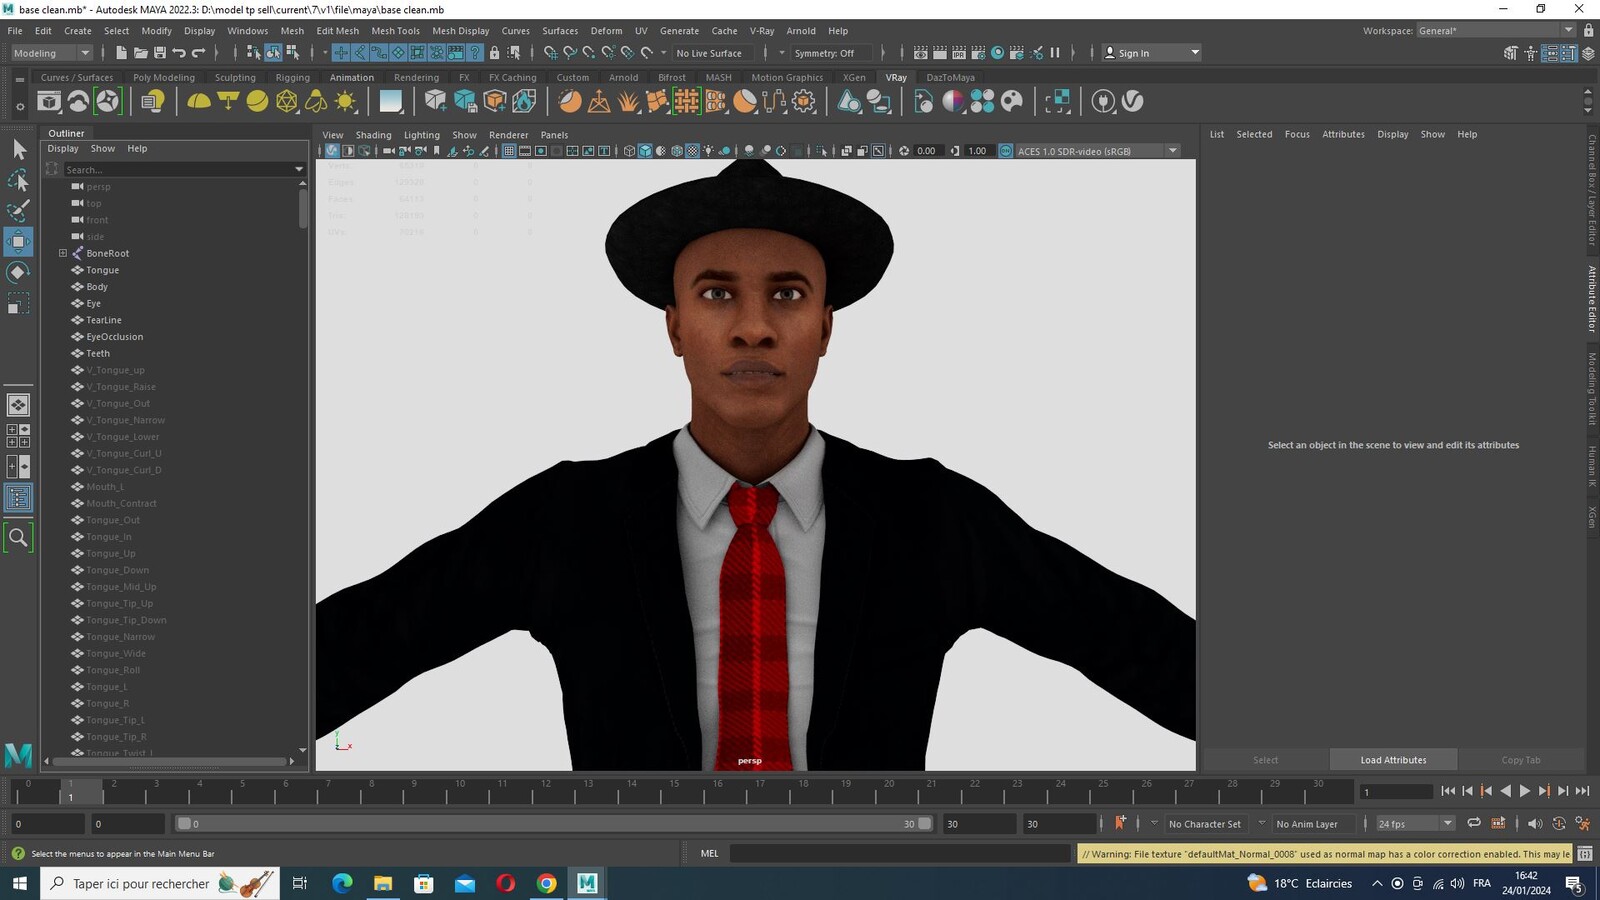Toggle timeline audio mute icon
The width and height of the screenshot is (1600, 900).
pyautogui.click(x=1535, y=824)
